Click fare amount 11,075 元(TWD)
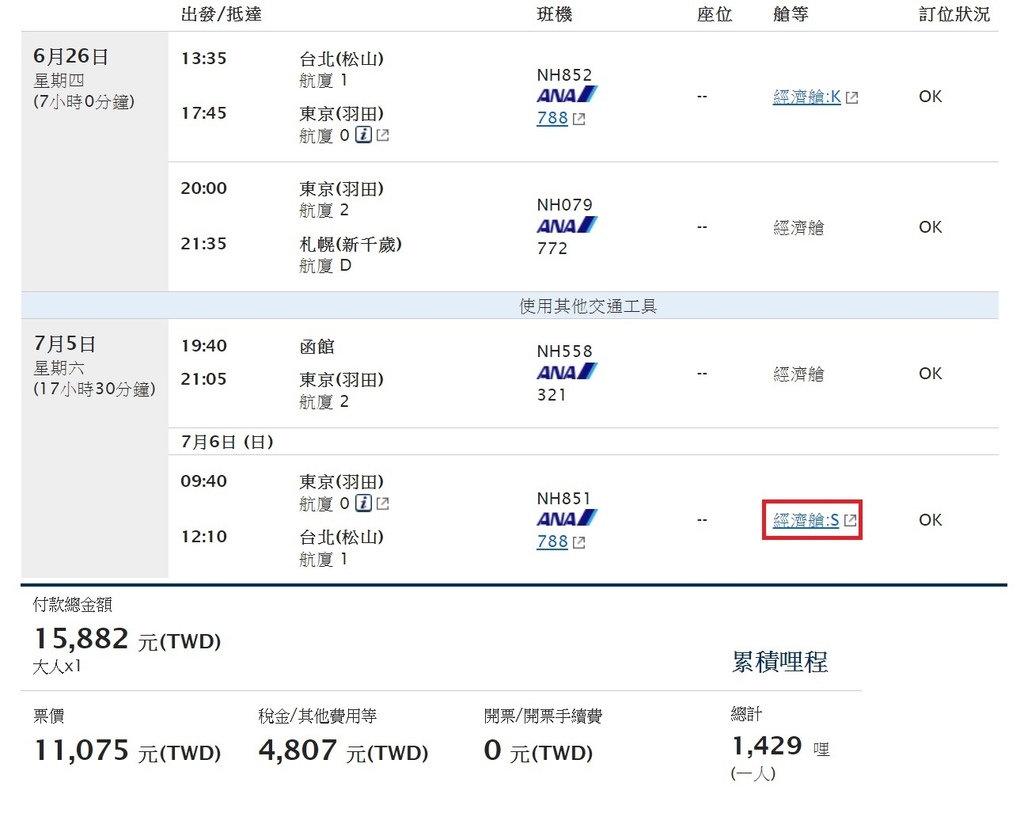 pos(127,751)
